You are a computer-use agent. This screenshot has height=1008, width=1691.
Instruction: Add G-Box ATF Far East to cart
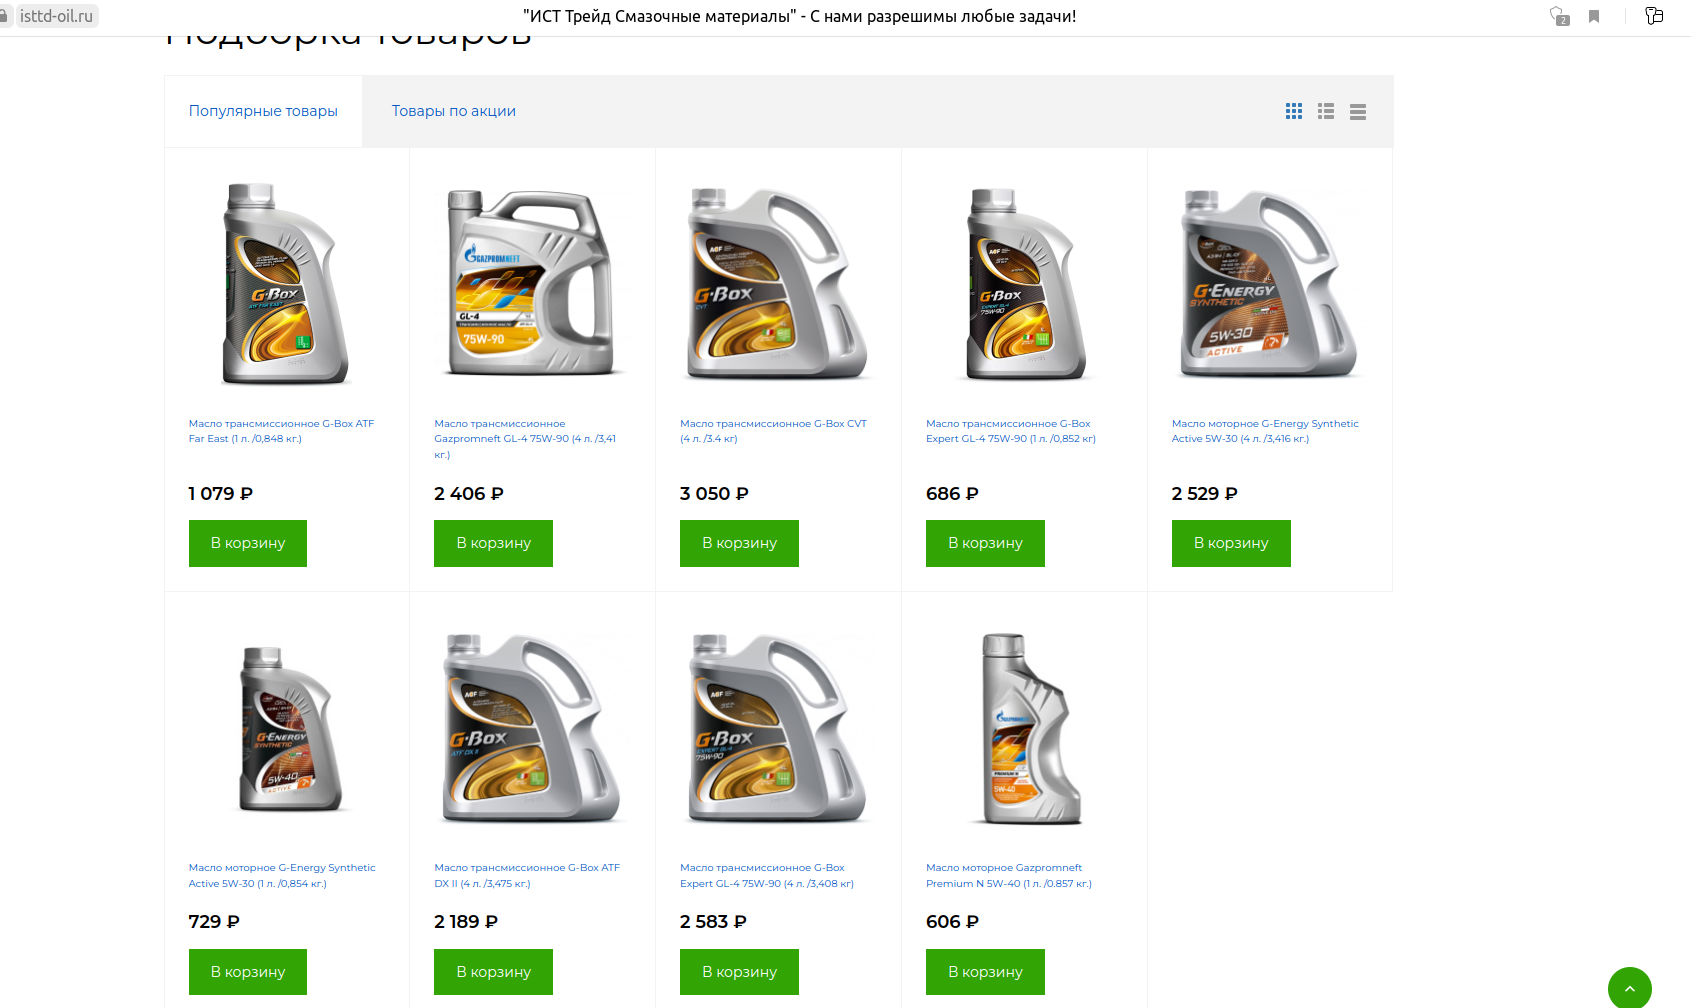(248, 543)
